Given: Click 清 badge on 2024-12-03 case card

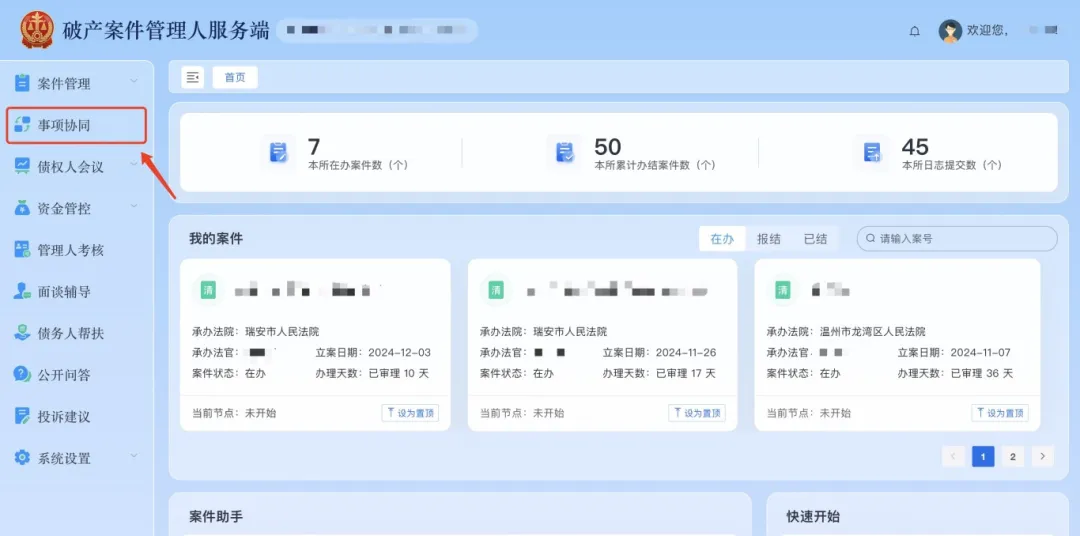Looking at the screenshot, I should click(x=208, y=290).
